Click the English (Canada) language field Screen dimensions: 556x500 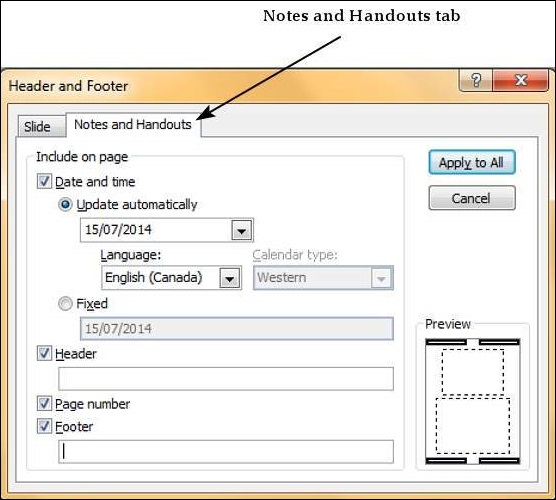coord(172,278)
